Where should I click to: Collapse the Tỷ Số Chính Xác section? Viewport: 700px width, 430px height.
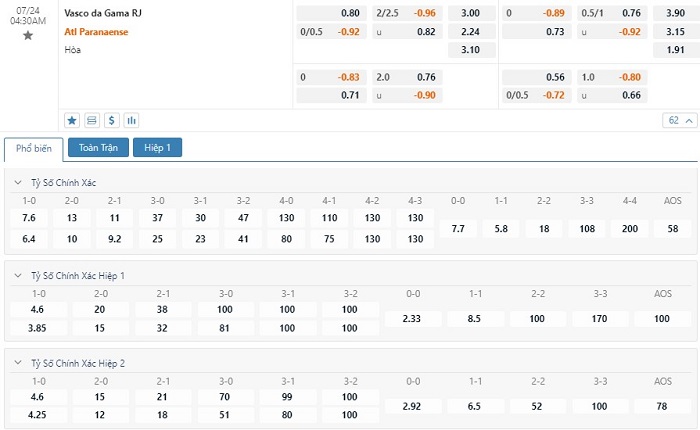point(18,182)
